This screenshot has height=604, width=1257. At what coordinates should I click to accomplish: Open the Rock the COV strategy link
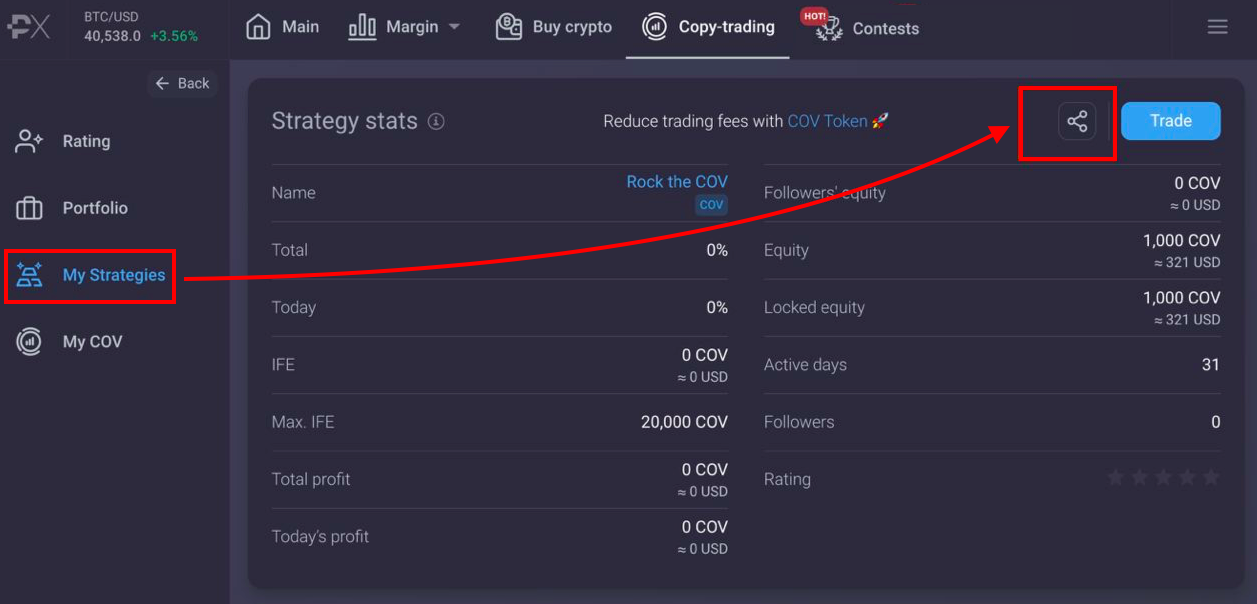coord(676,182)
